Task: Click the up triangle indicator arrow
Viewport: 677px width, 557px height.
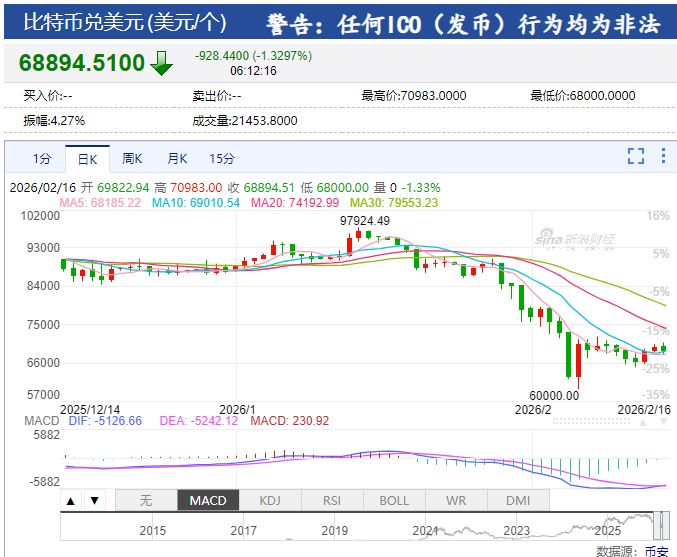Action: point(71,500)
